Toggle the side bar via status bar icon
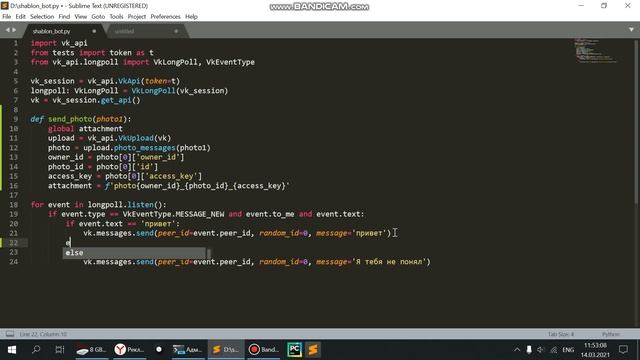 [x=10, y=334]
